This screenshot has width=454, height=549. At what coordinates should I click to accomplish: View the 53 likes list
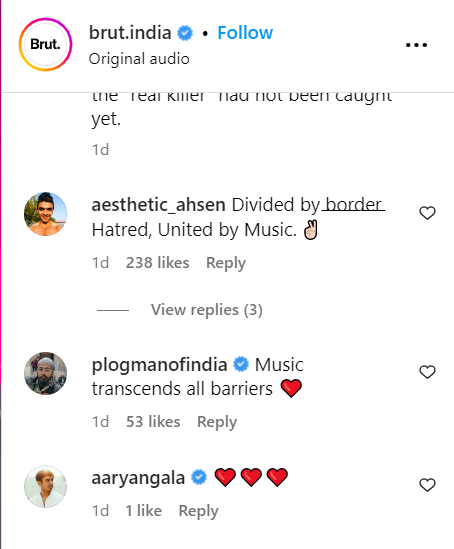pos(153,422)
